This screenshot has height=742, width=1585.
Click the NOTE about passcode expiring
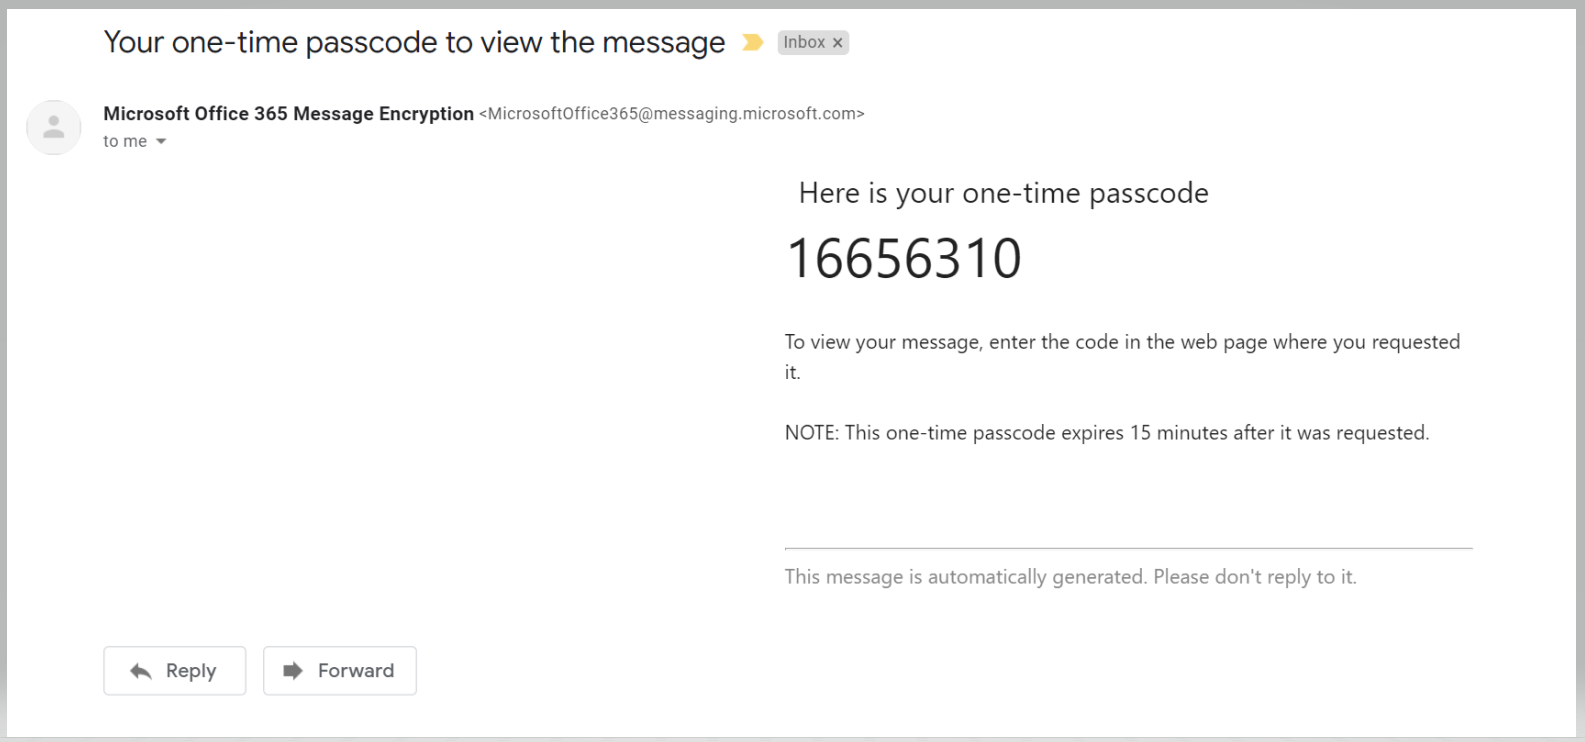1107,433
